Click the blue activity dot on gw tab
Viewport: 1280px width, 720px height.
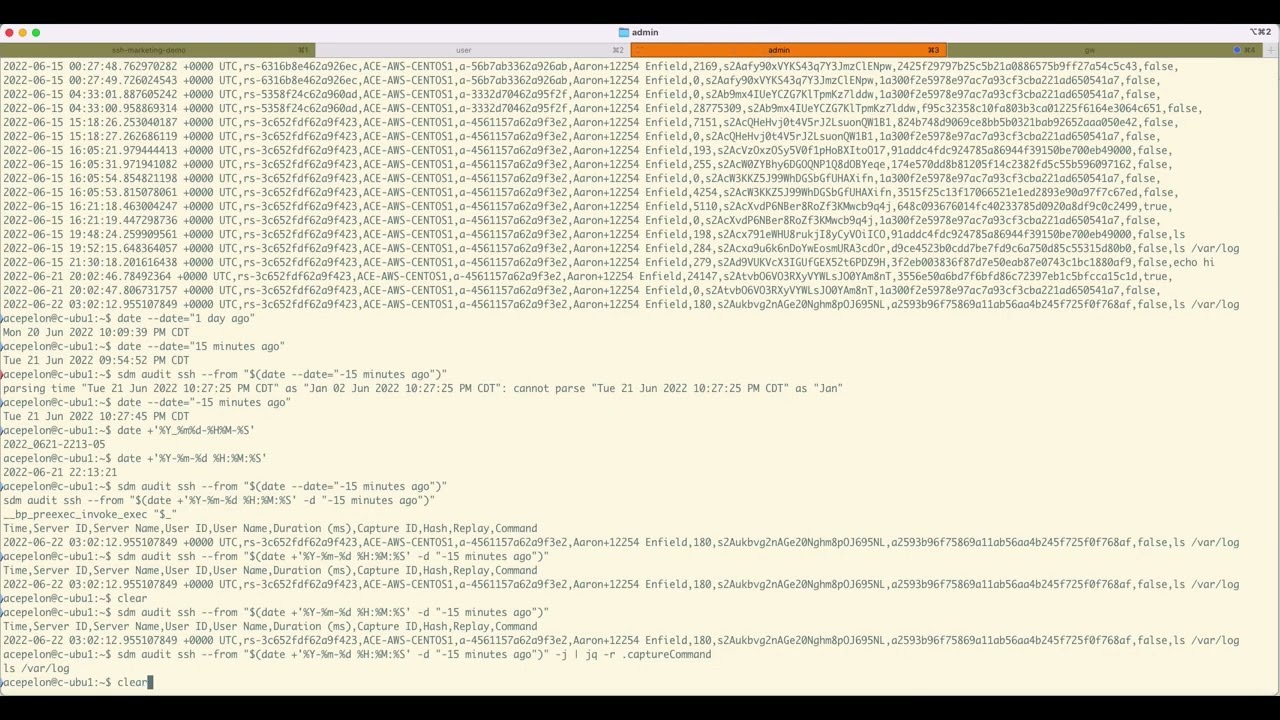pyautogui.click(x=1236, y=50)
